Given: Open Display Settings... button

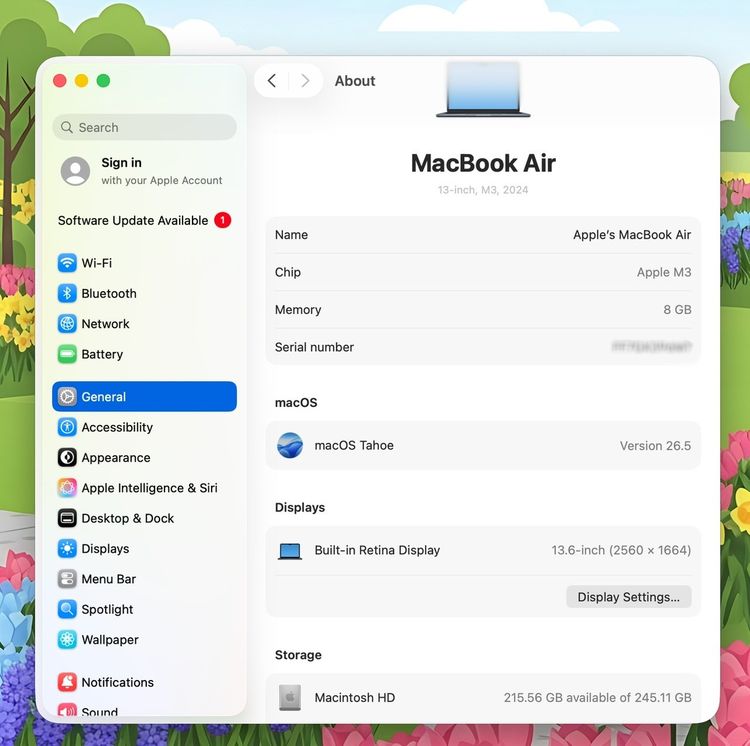Looking at the screenshot, I should [x=629, y=597].
